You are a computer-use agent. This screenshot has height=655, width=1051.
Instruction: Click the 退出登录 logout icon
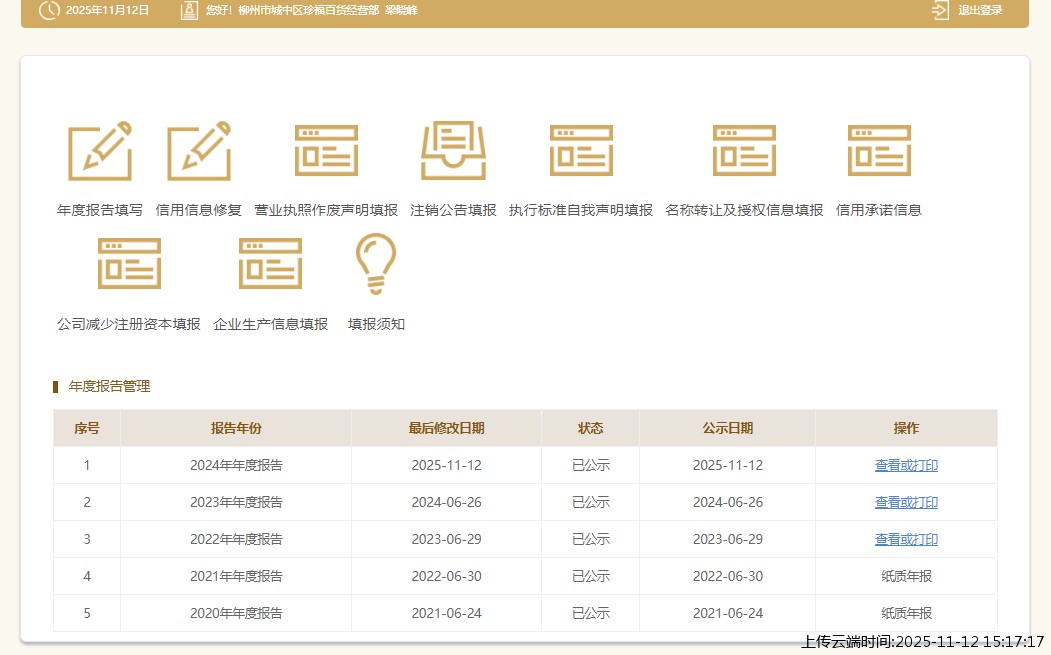(x=940, y=10)
